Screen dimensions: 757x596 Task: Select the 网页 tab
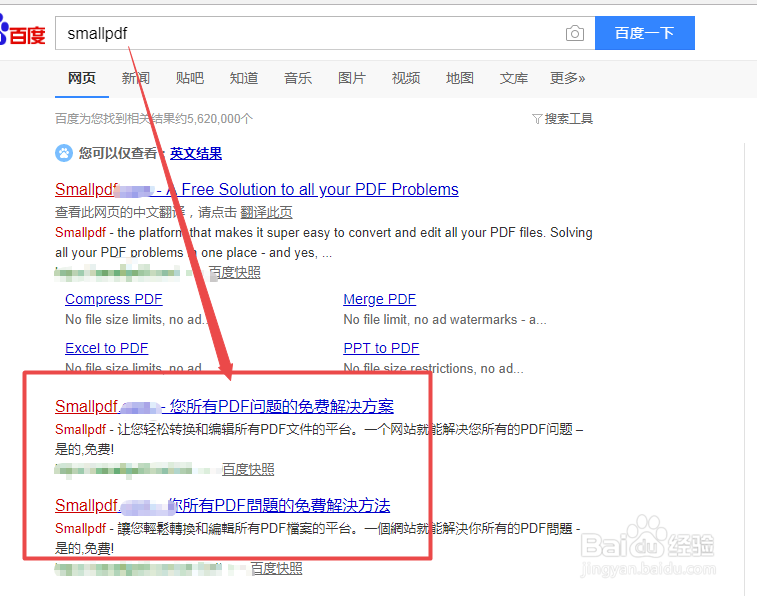82,78
